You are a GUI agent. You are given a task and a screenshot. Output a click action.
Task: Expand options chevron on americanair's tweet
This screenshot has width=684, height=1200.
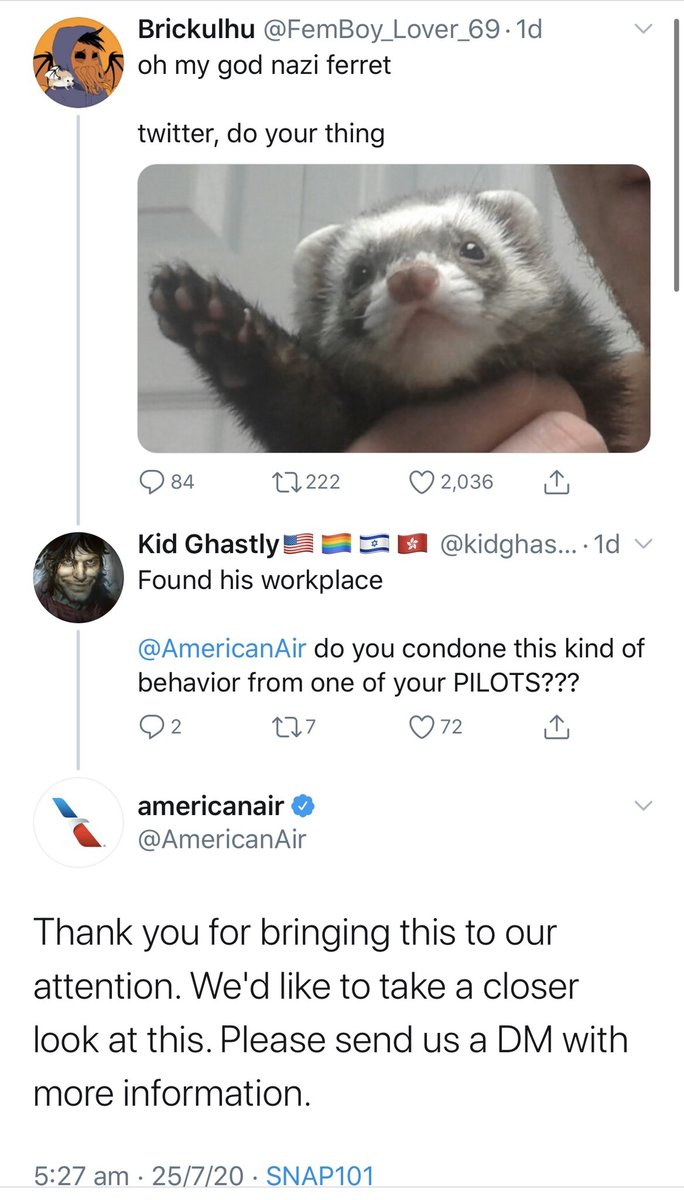coord(643,806)
